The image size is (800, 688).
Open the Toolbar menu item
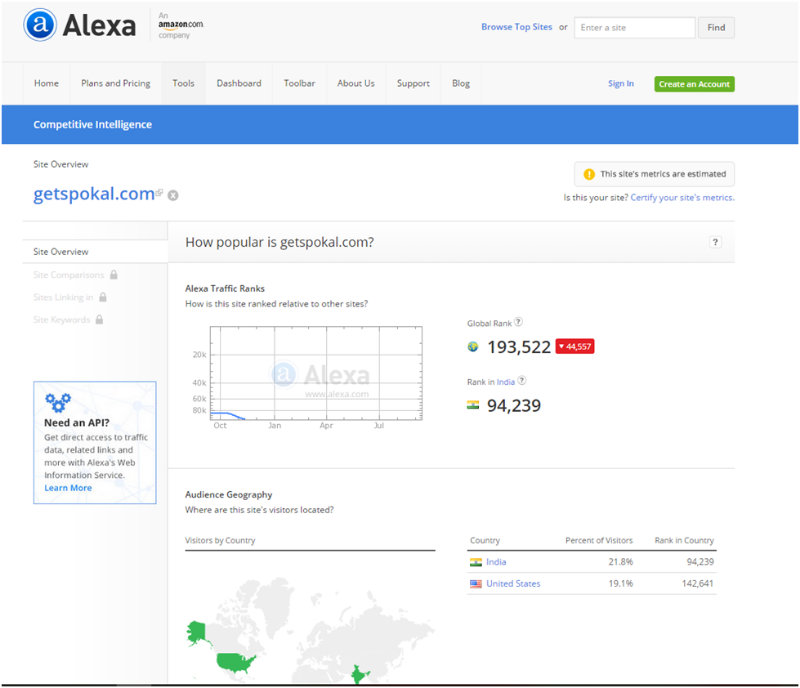coord(299,83)
